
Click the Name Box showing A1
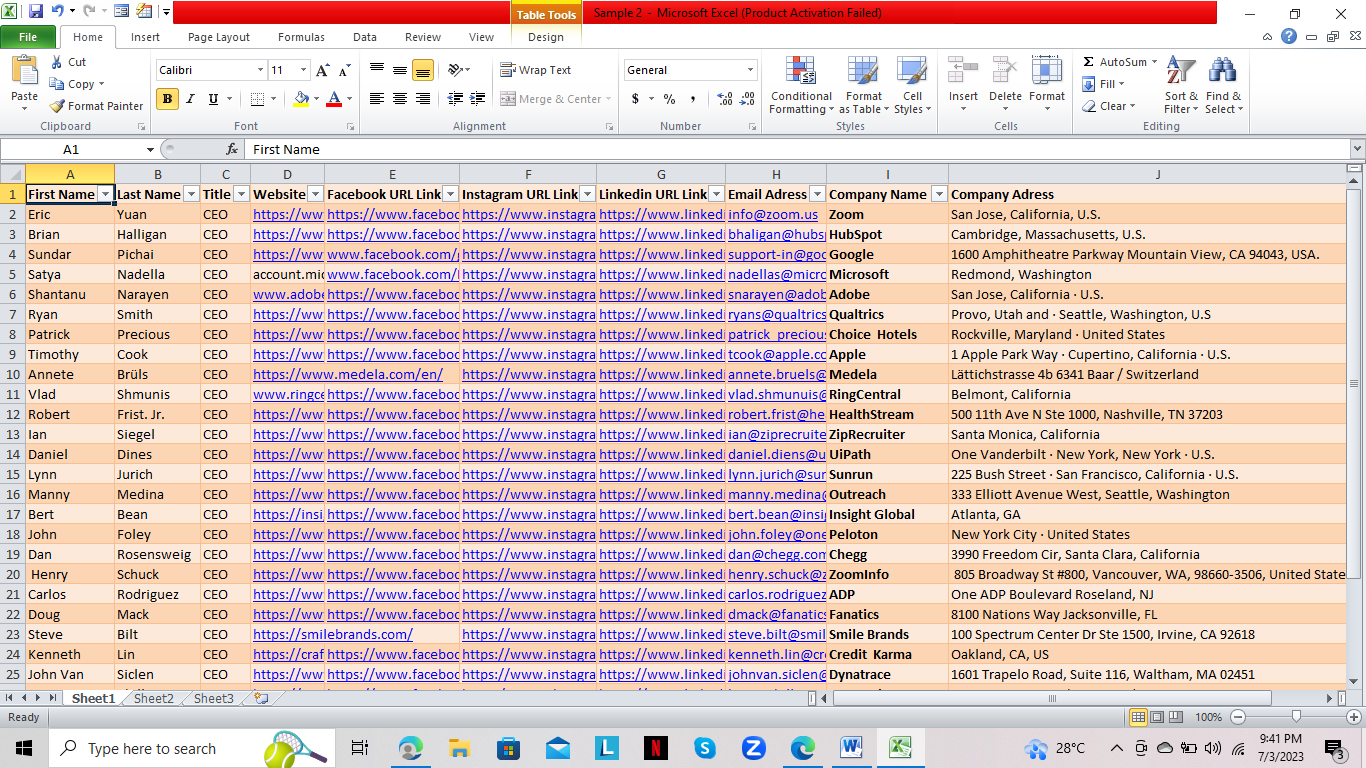pos(71,149)
